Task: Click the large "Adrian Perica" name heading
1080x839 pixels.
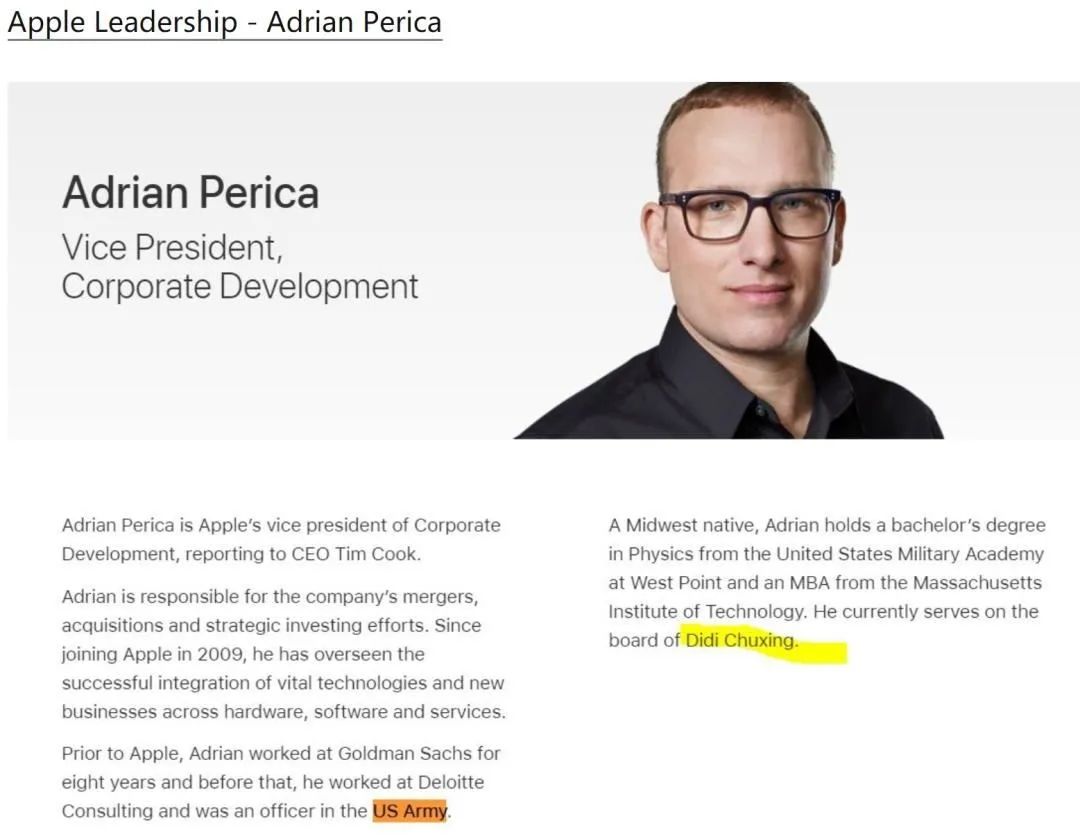Action: [x=190, y=192]
